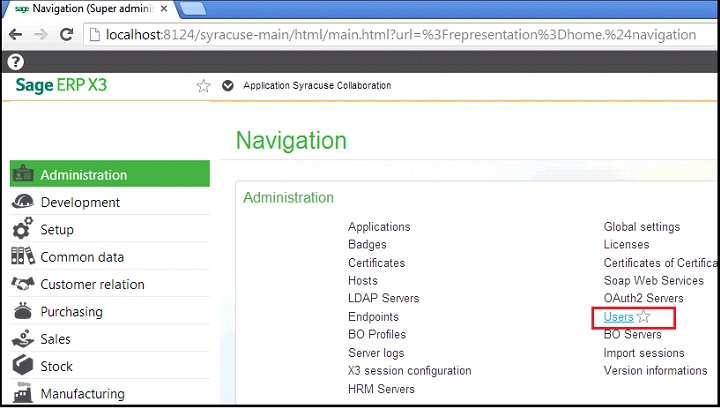The width and height of the screenshot is (720, 408).
Task: Click the help question mark icon
Action: coord(15,61)
